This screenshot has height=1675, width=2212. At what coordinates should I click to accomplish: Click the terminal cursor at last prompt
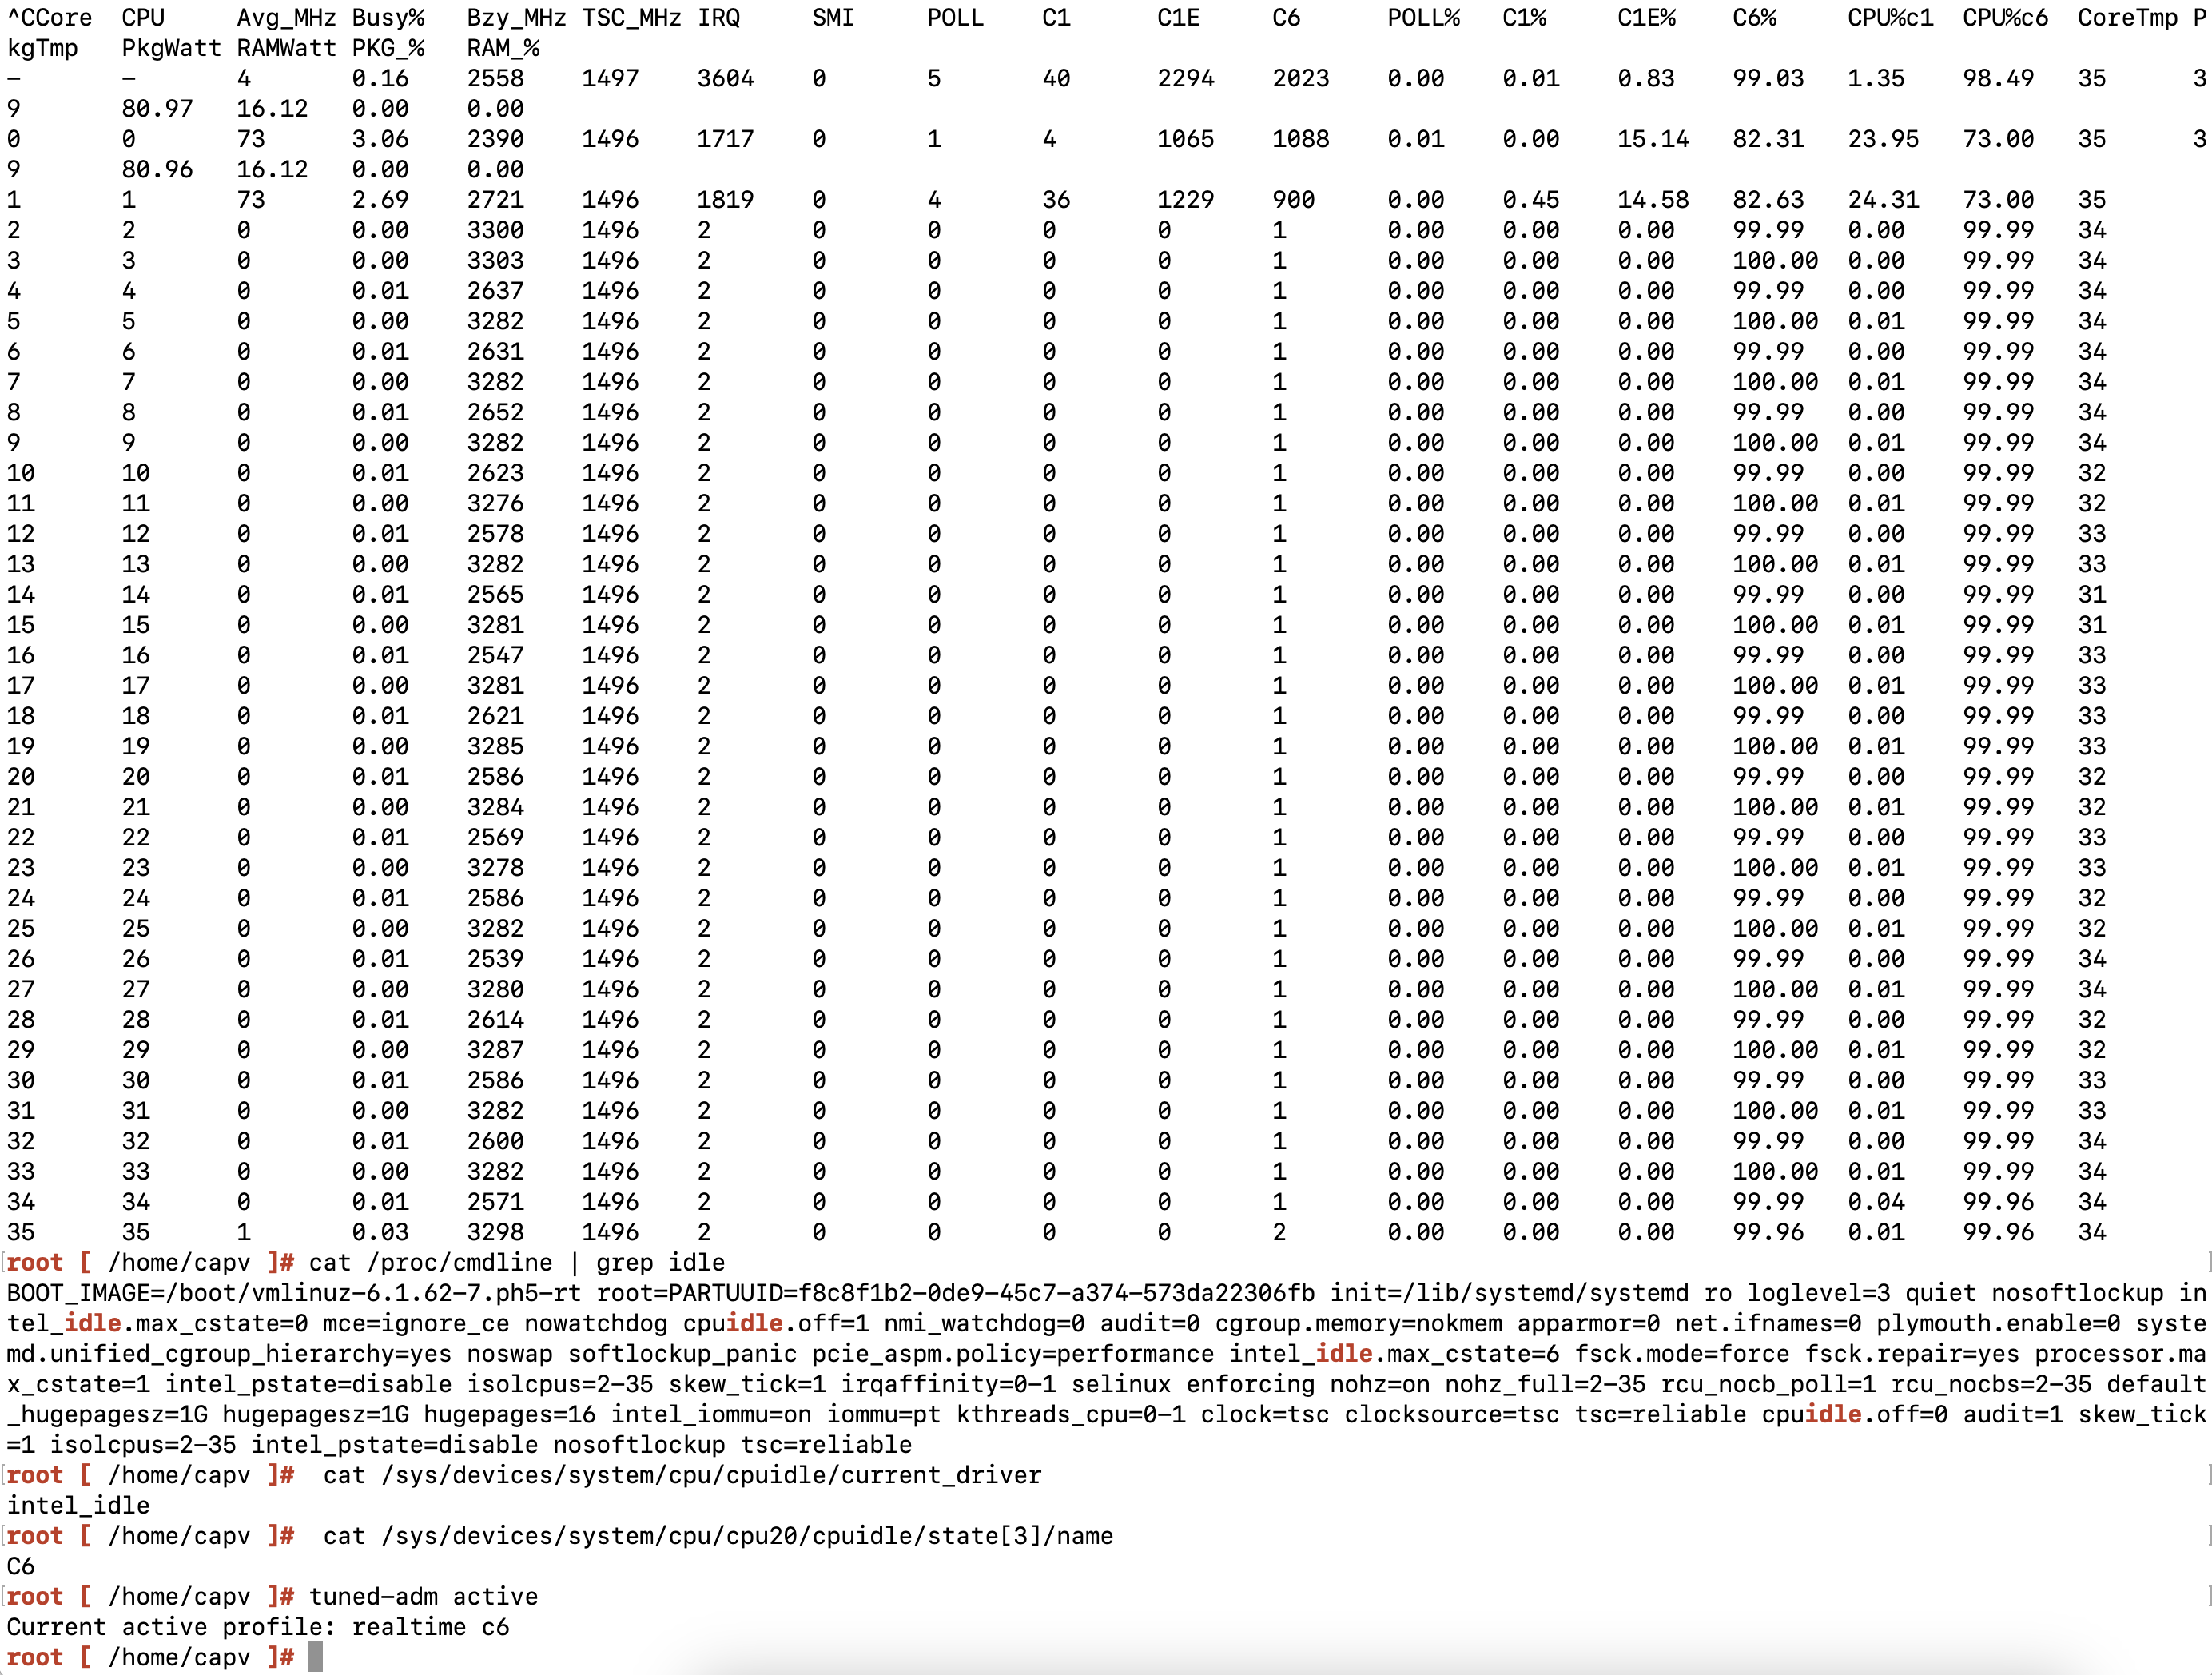coord(316,1657)
